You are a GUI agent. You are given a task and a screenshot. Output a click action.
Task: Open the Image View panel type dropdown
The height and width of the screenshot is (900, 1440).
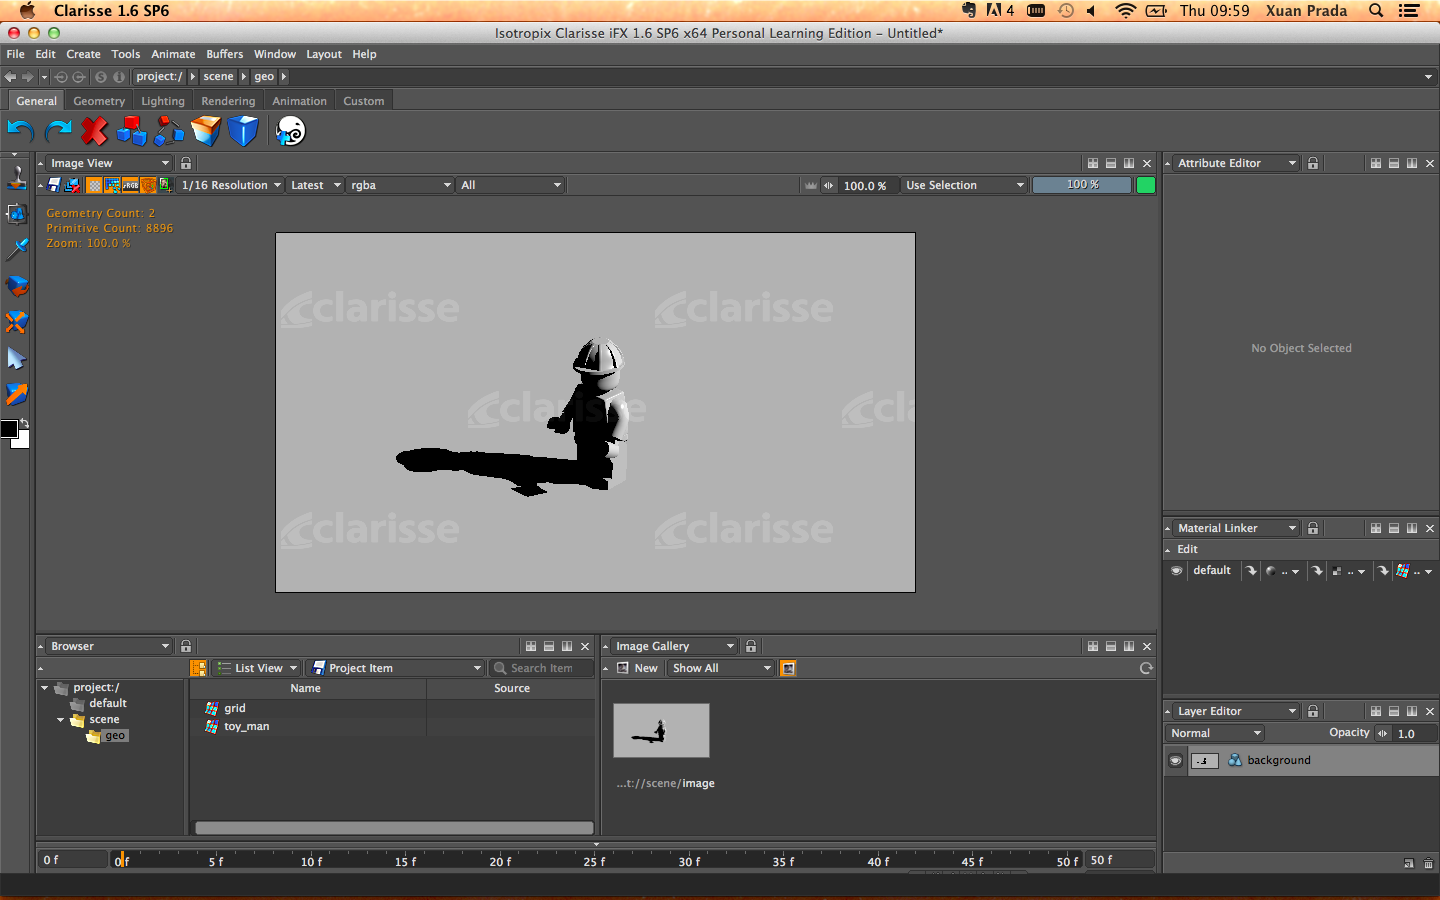[109, 163]
